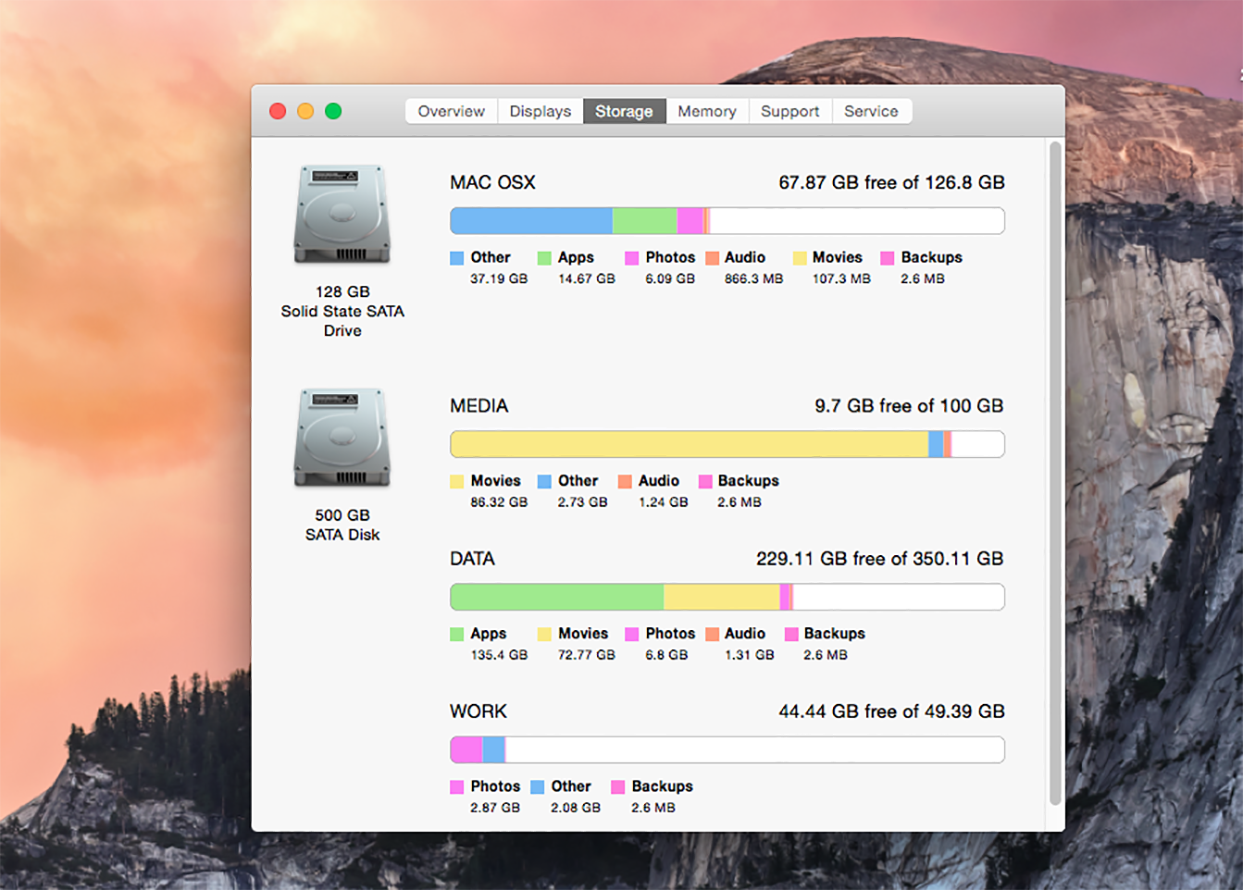Click the green Apps swatch under DATA
This screenshot has height=890, width=1243.
457,635
